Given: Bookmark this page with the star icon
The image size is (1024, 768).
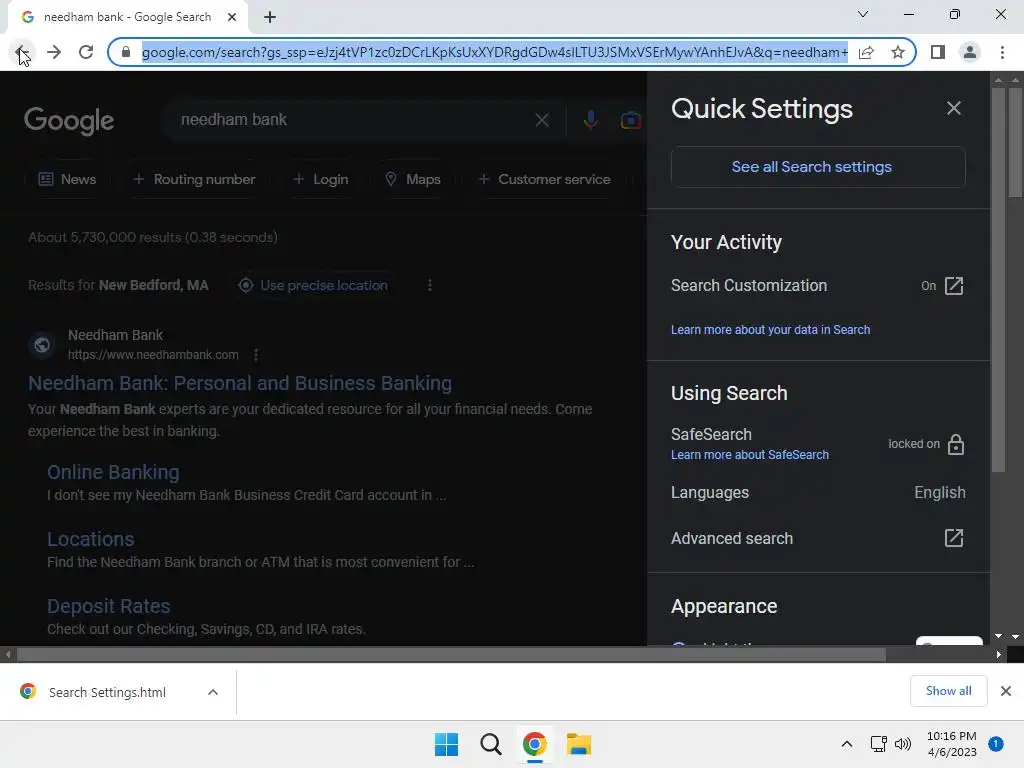Looking at the screenshot, I should [x=898, y=52].
